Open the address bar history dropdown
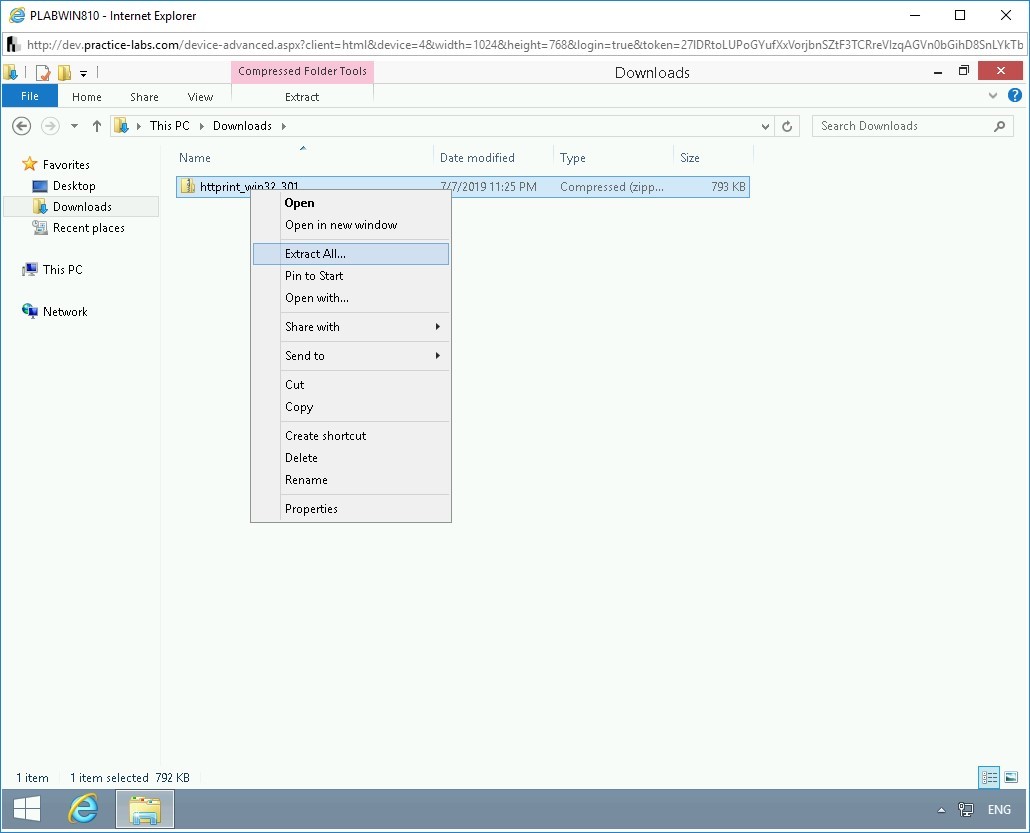 [x=765, y=126]
